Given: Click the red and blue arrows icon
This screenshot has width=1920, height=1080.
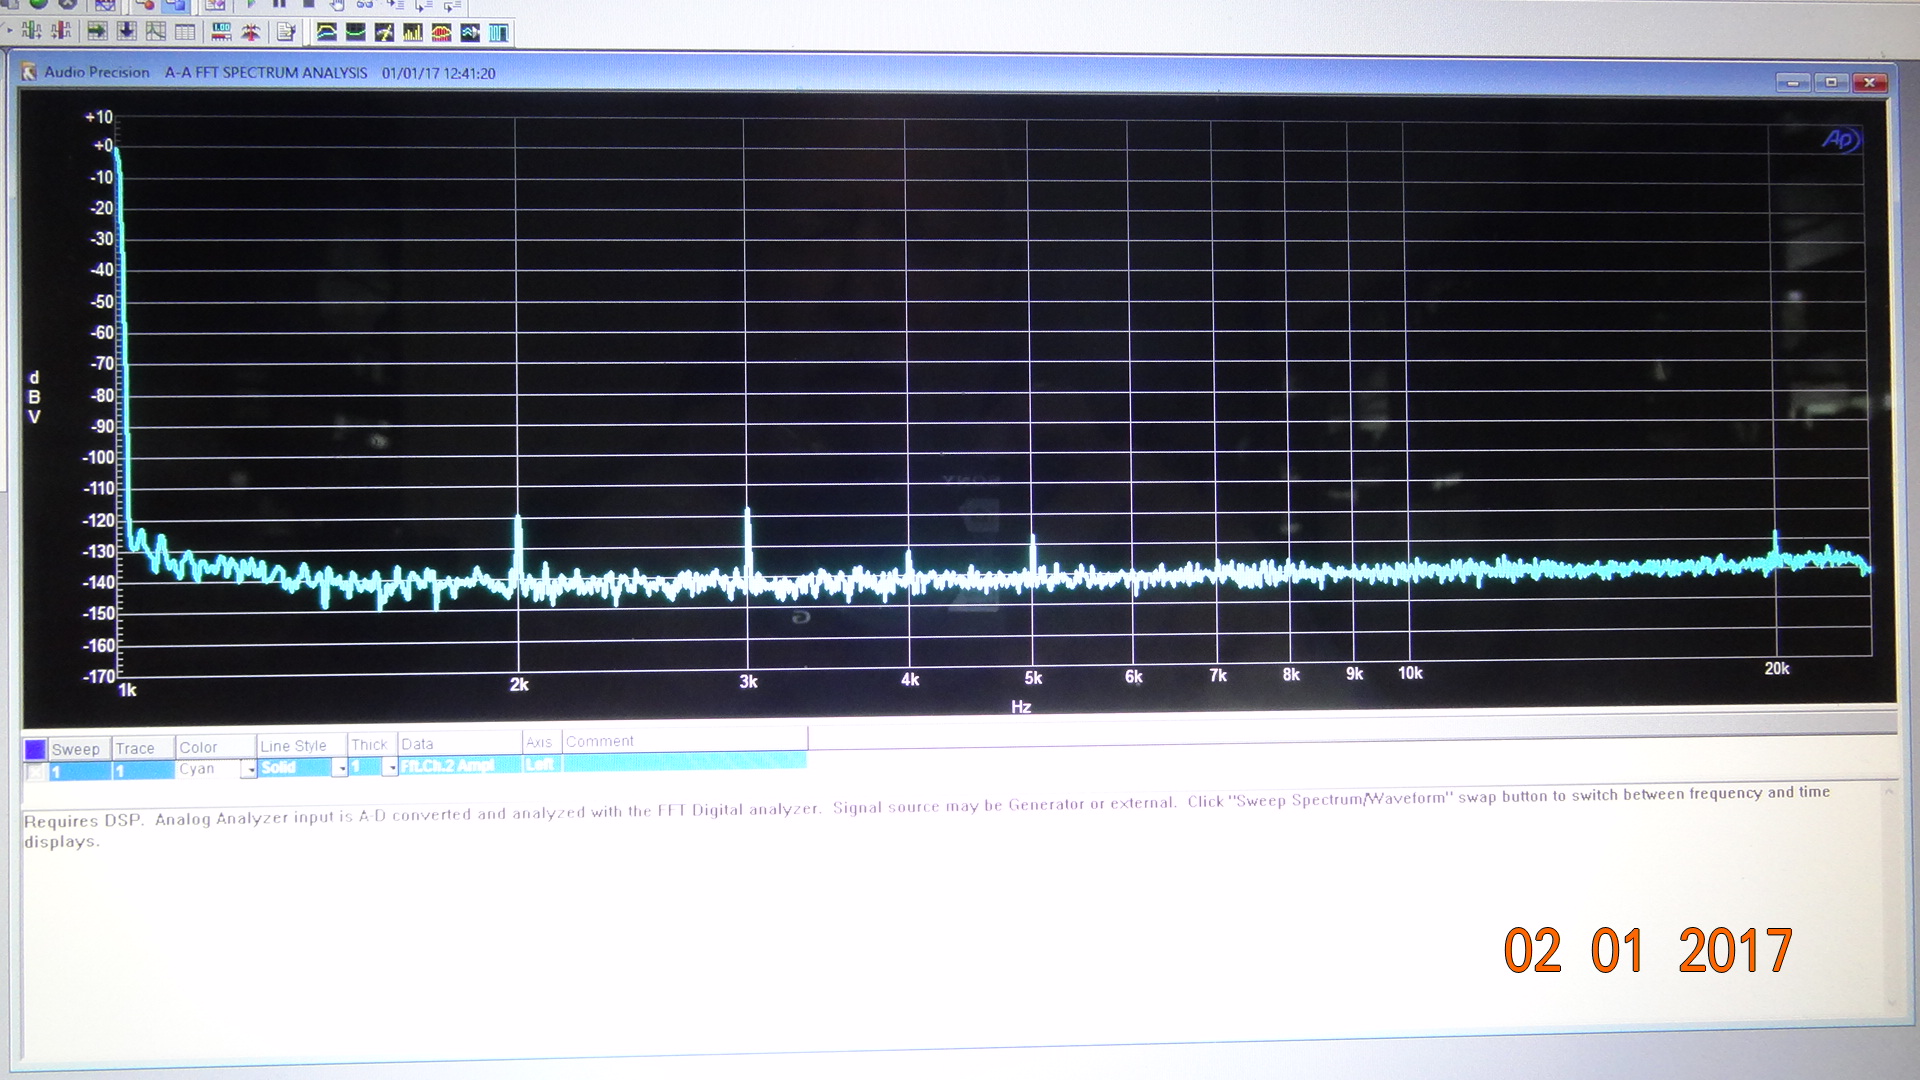Looking at the screenshot, I should pos(250,32).
